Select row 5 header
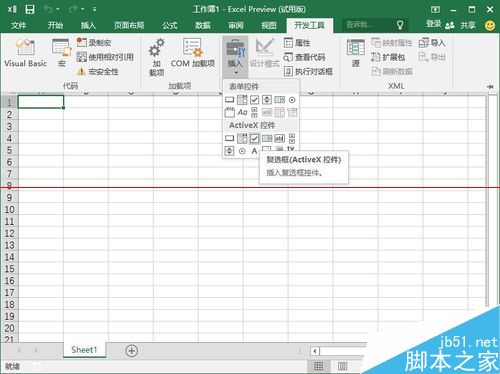The width and height of the screenshot is (500, 374). 9,150
